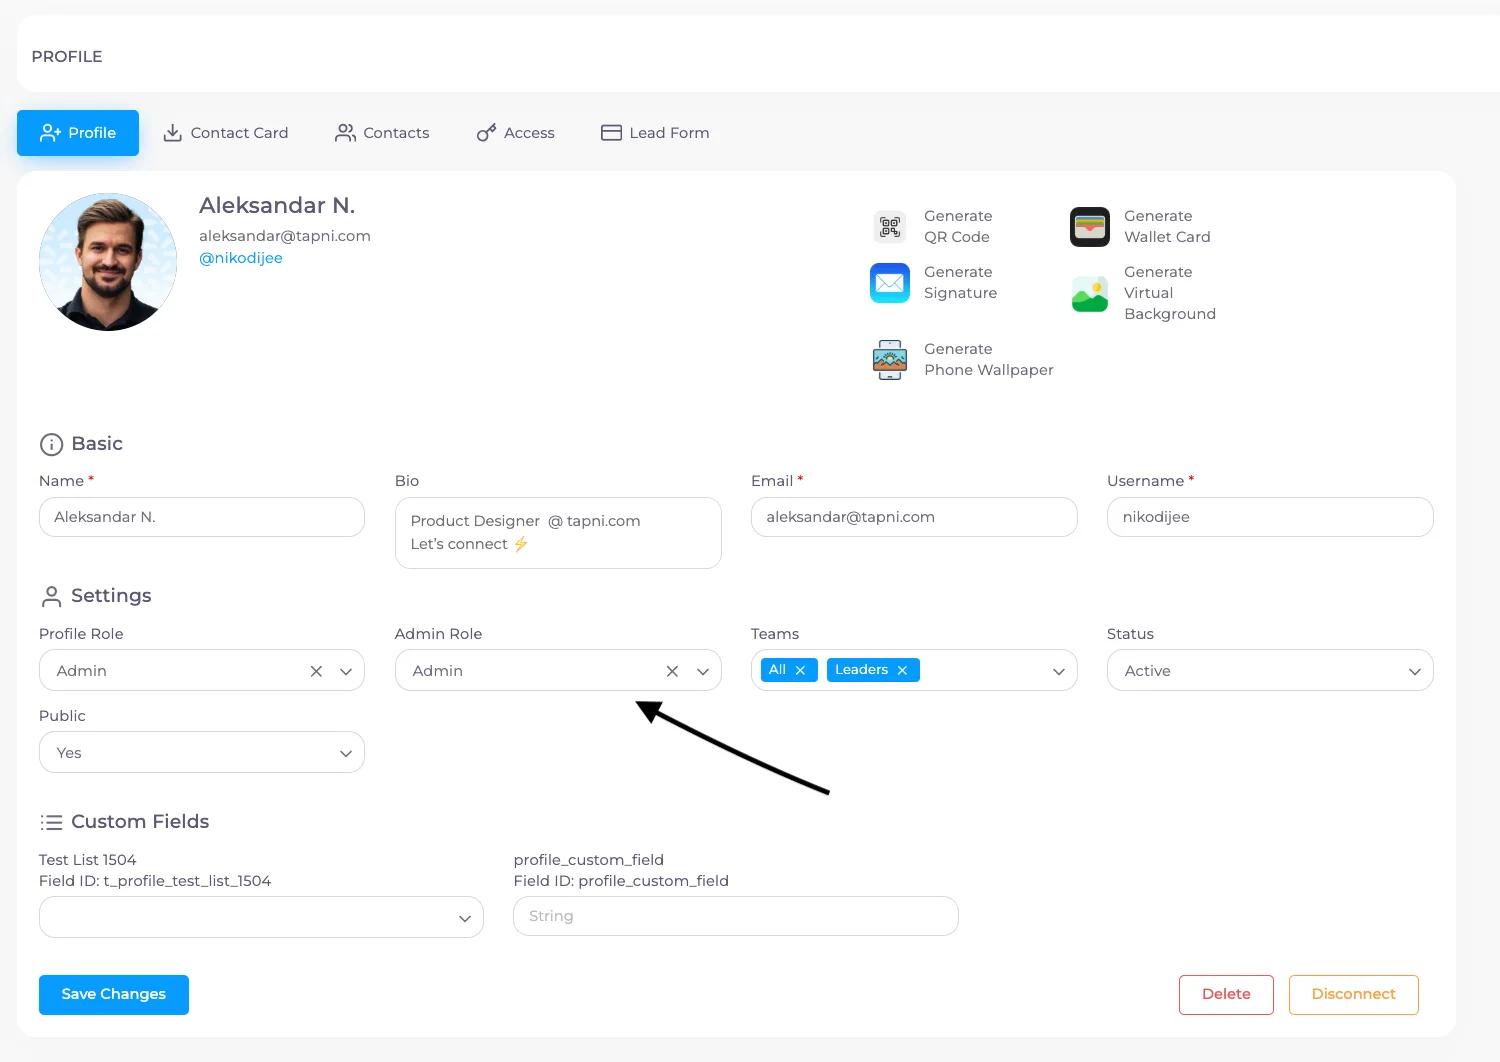This screenshot has width=1500, height=1062.
Task: Expand the Teams dropdown chevron
Action: click(1059, 671)
